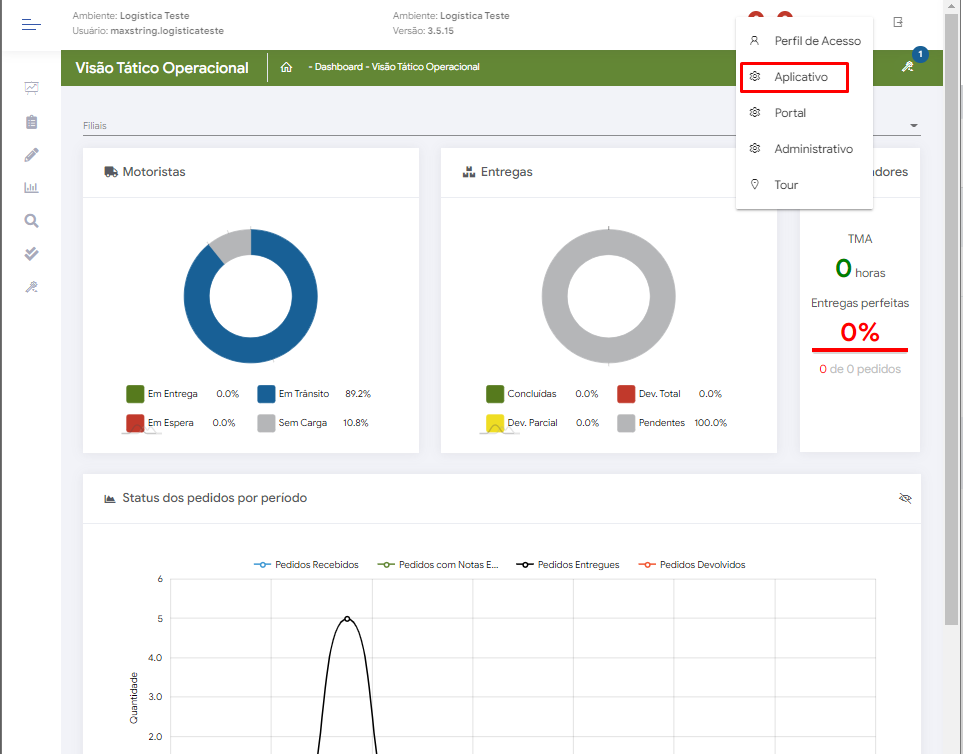Click the magnifying glass sidebar icon
Image resolution: width=963 pixels, height=754 pixels.
tap(32, 221)
